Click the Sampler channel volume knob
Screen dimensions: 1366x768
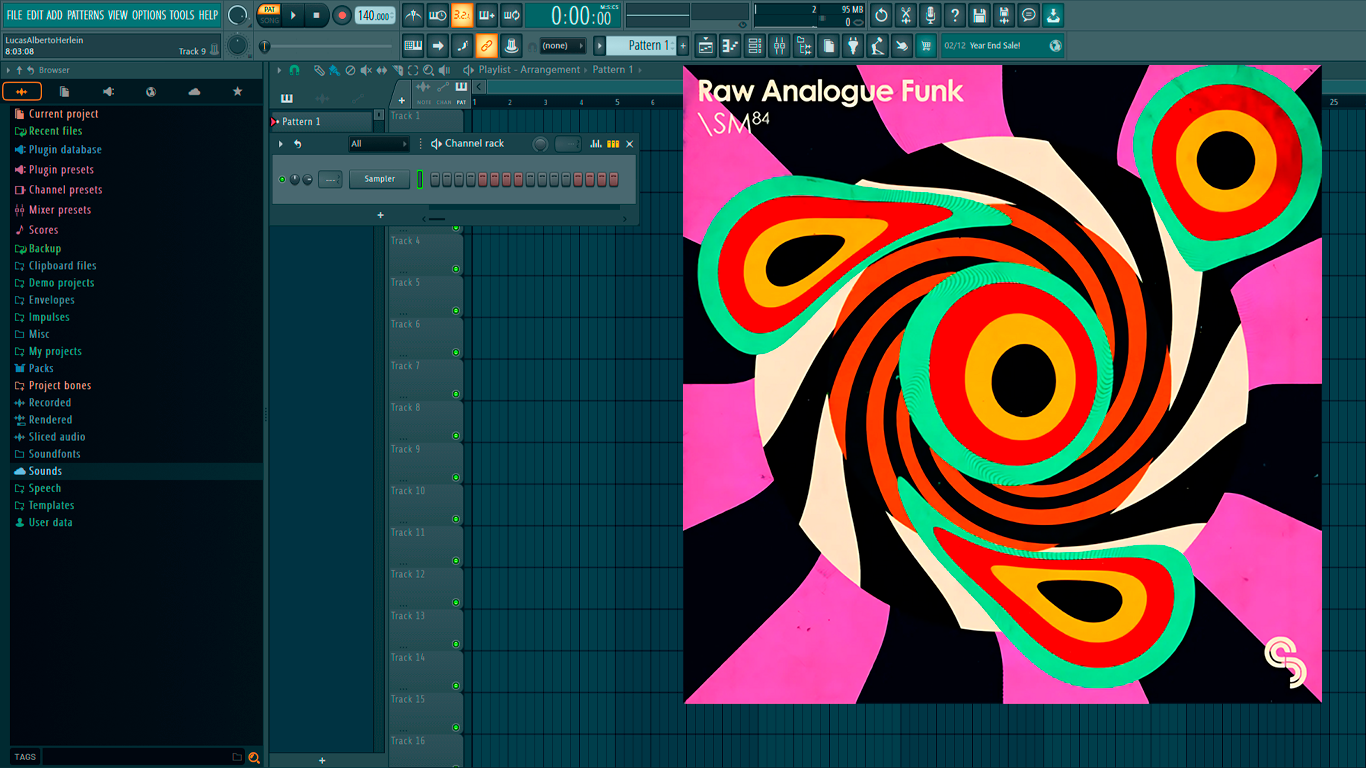click(308, 179)
